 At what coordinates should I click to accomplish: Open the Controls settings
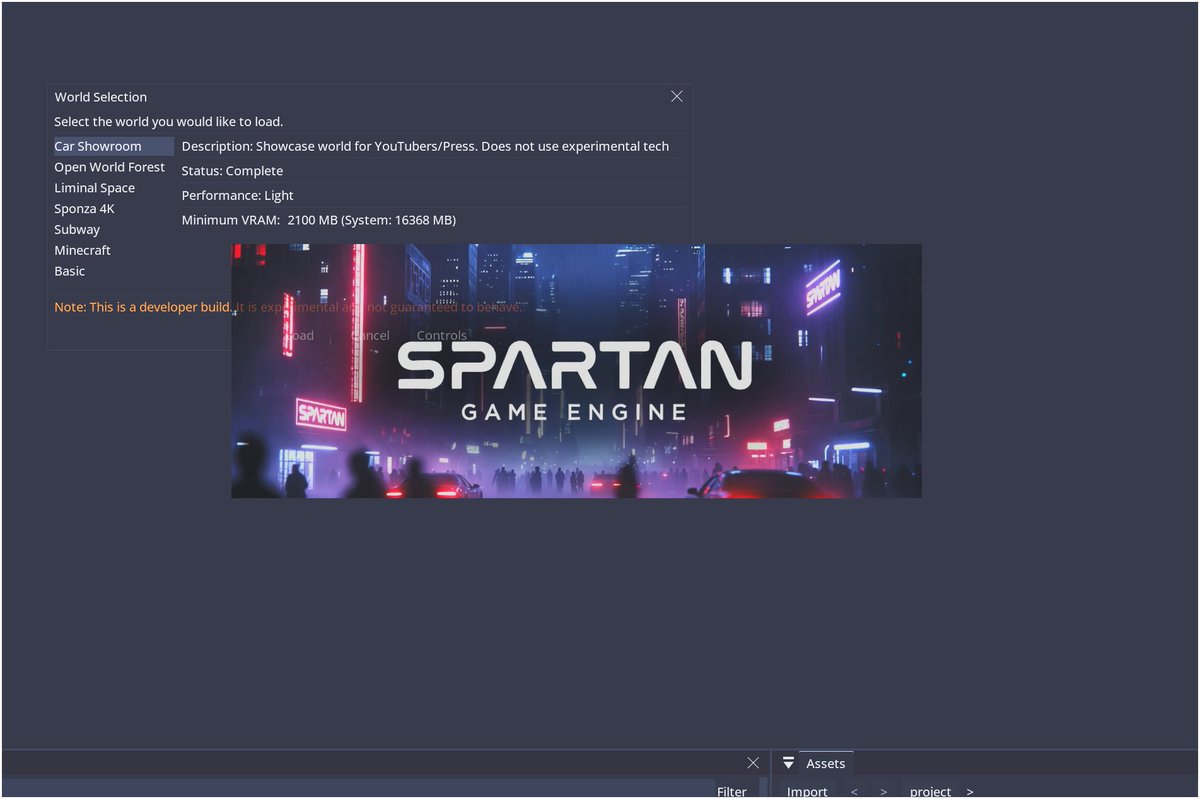point(441,335)
